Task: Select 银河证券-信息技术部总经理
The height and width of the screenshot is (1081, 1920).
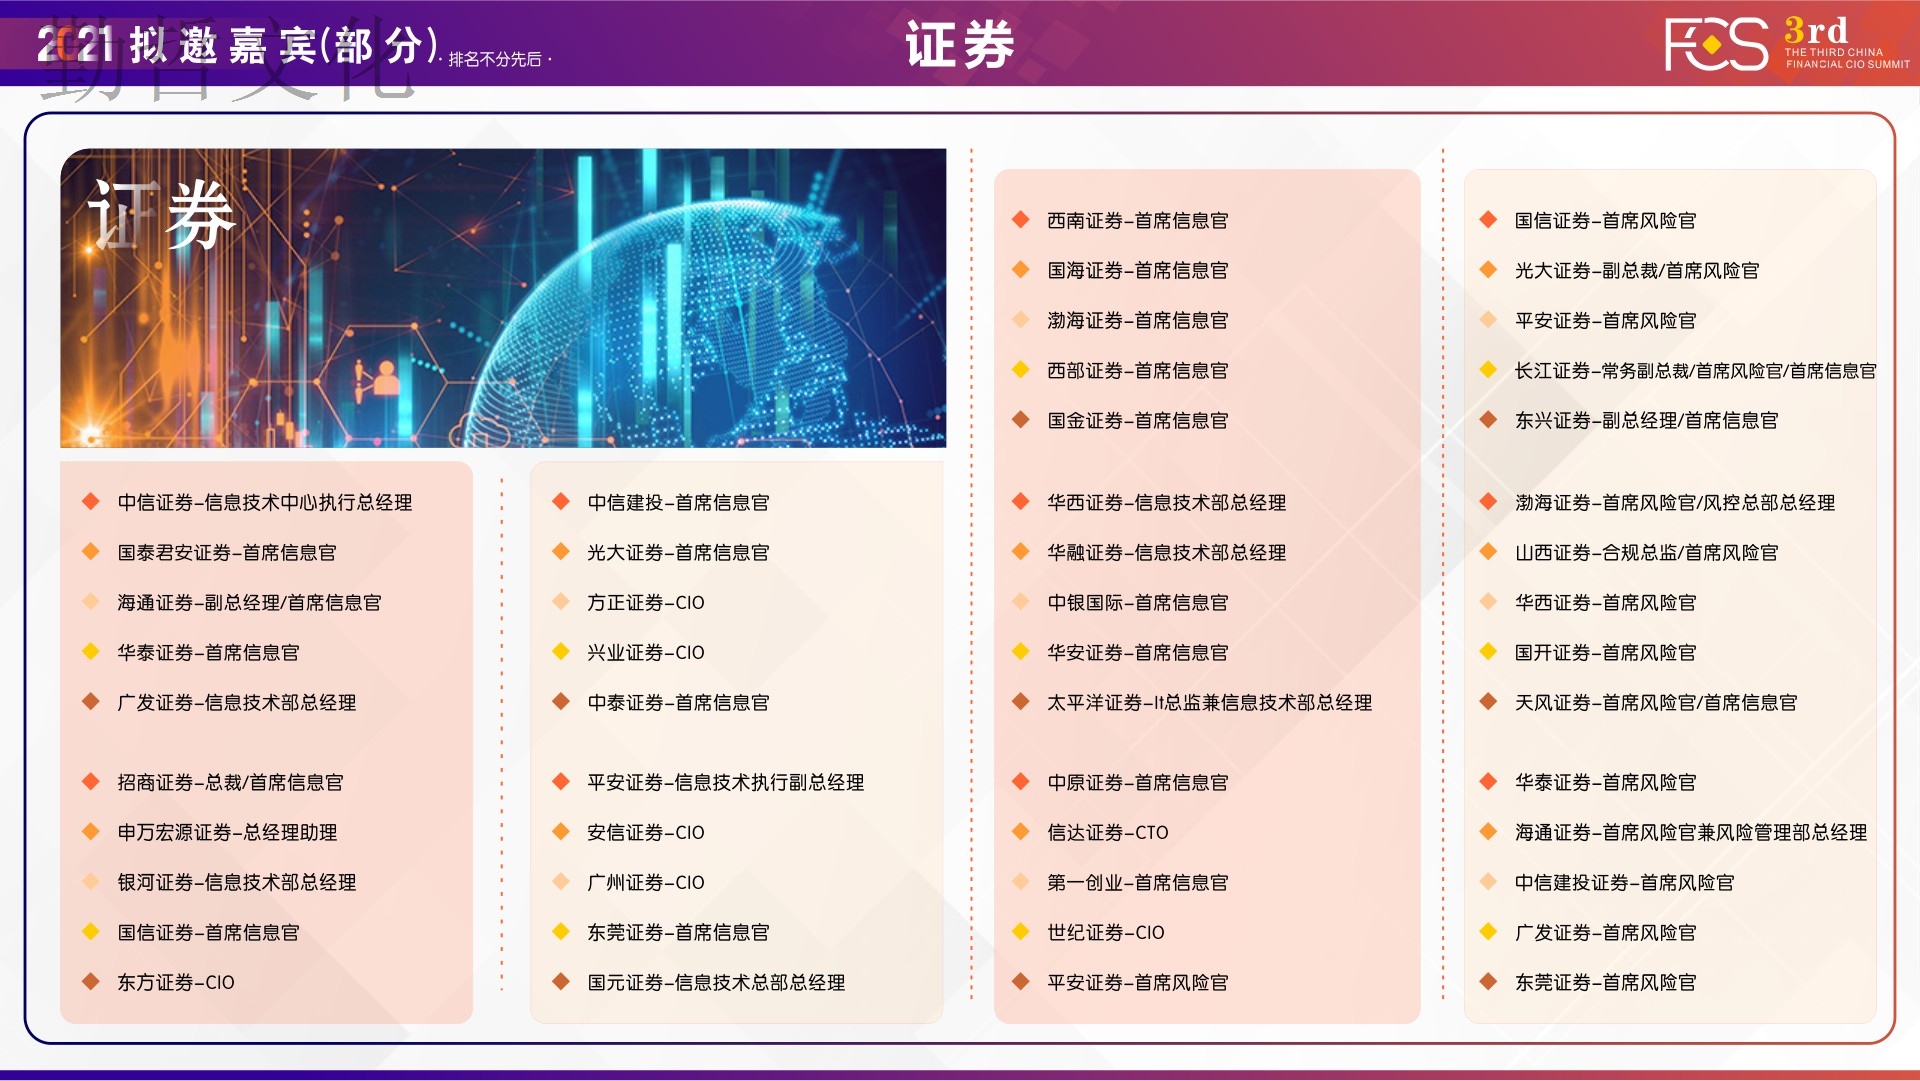Action: [237, 883]
